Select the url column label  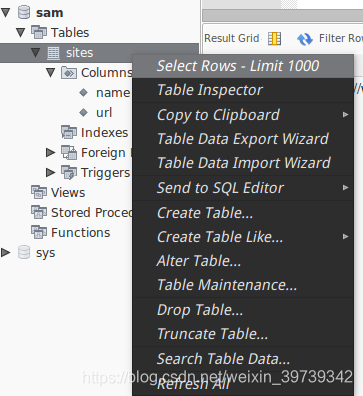click(104, 113)
